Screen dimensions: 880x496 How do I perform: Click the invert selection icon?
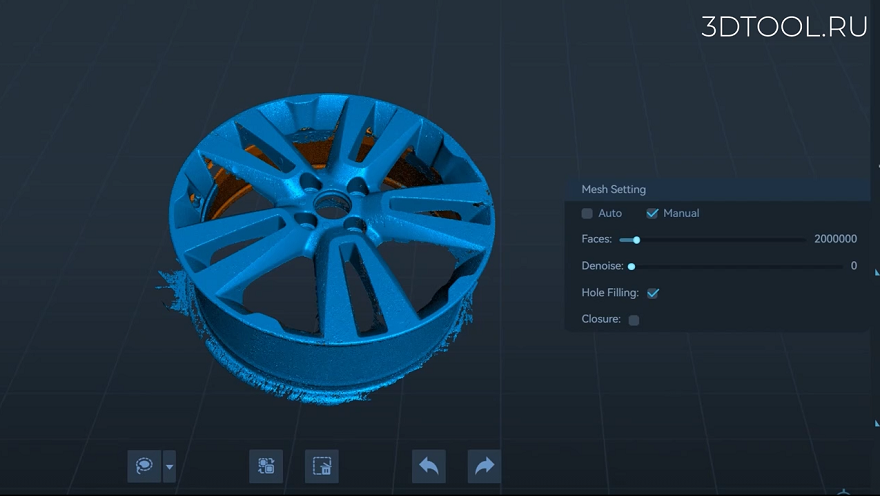(x=266, y=466)
